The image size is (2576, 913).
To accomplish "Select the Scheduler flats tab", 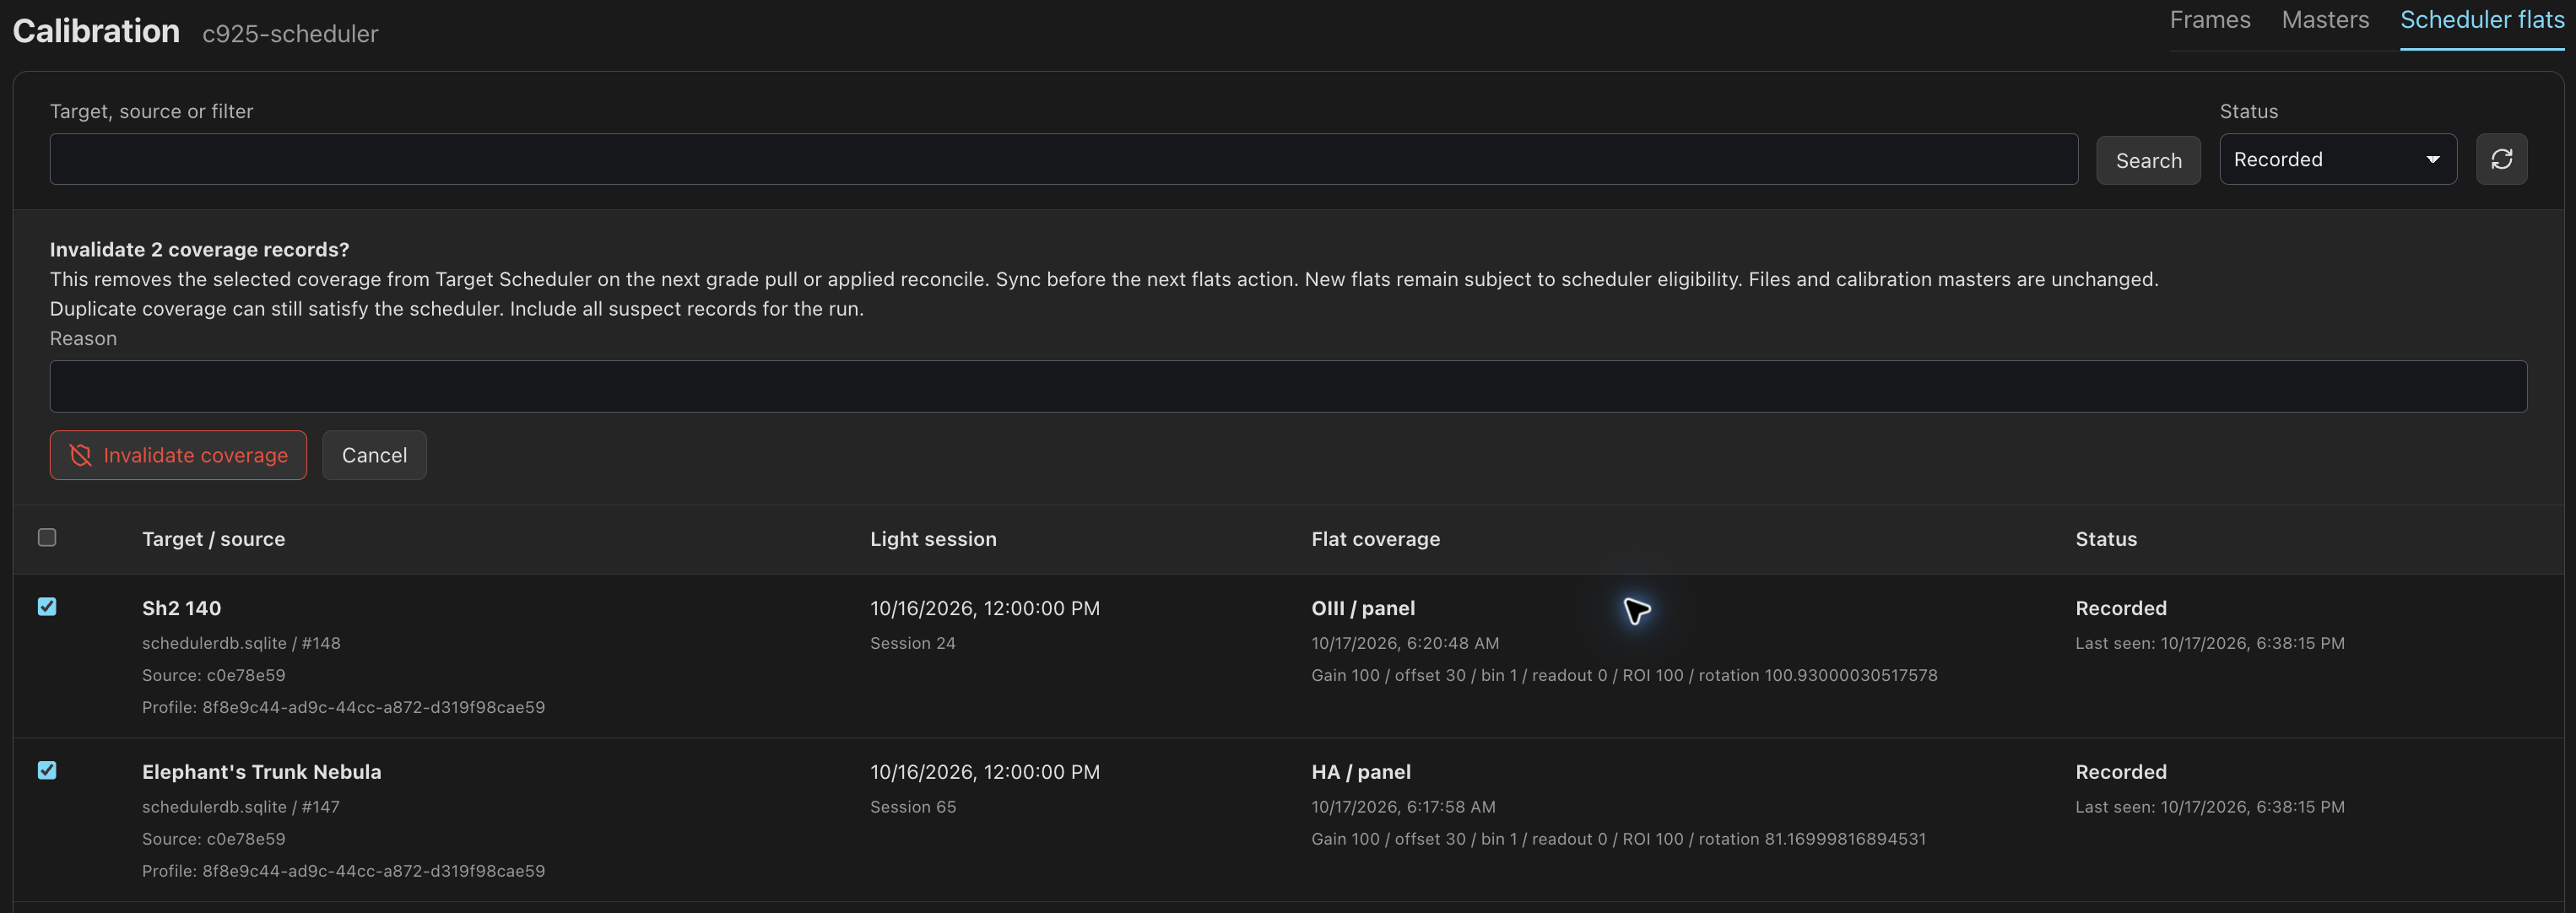I will click(2482, 20).
